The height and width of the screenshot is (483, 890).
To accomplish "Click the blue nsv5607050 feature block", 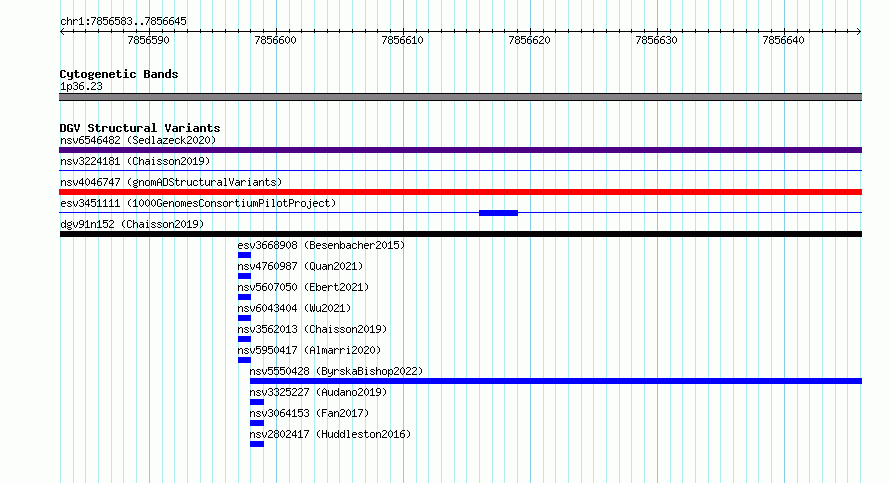I will point(245,297).
